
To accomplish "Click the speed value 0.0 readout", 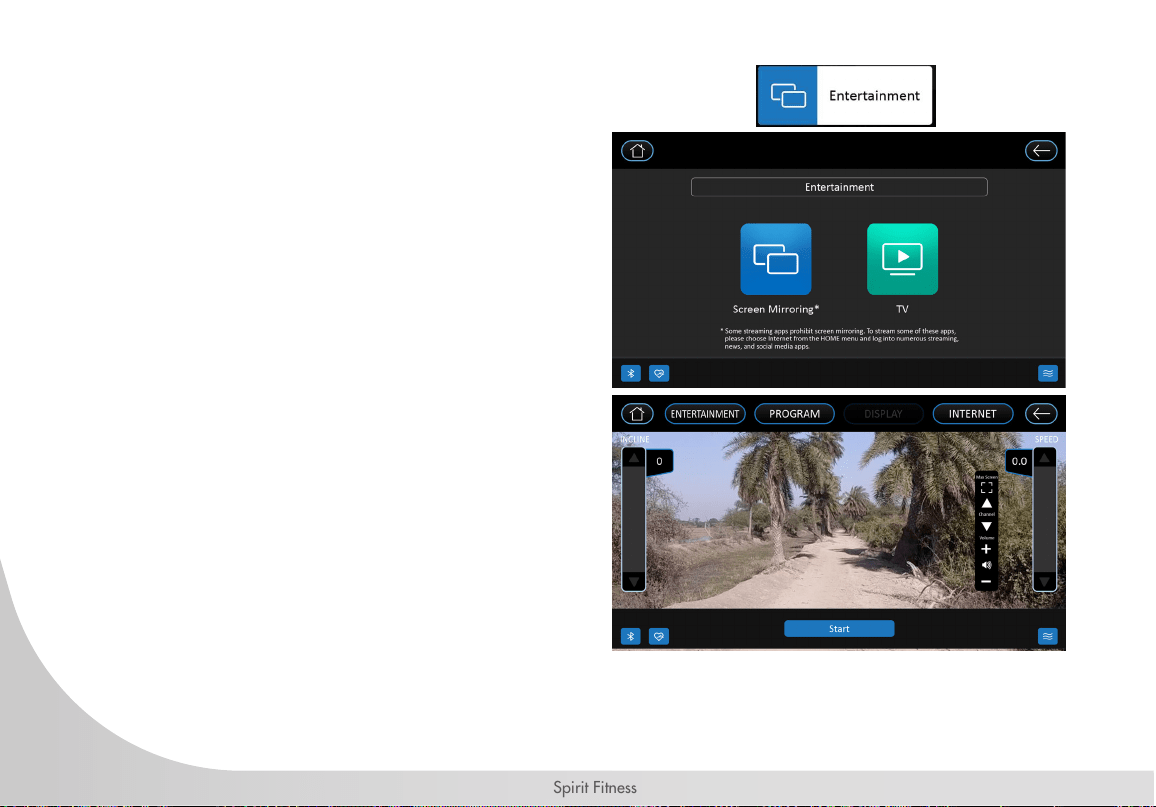I will point(1019,461).
